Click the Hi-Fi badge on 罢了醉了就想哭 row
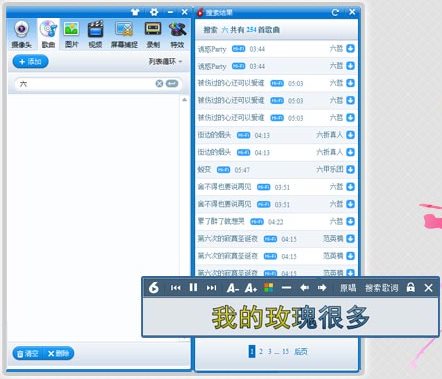Image resolution: width=442 pixels, height=379 pixels. [x=257, y=221]
